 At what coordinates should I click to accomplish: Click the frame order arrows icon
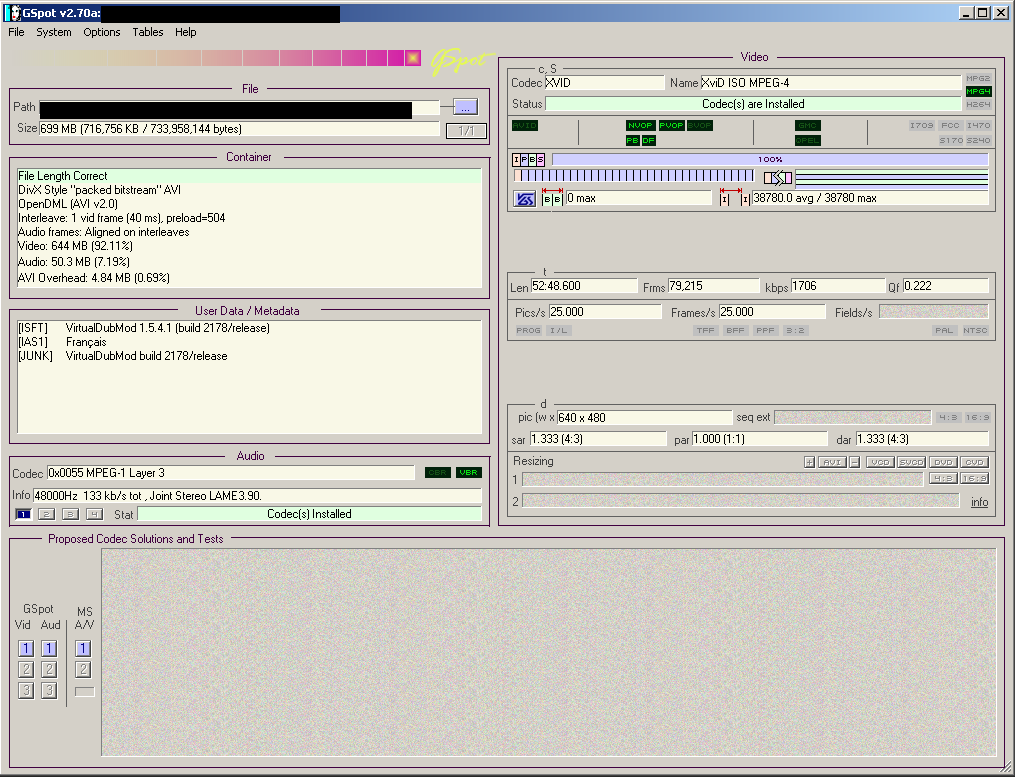click(778, 177)
